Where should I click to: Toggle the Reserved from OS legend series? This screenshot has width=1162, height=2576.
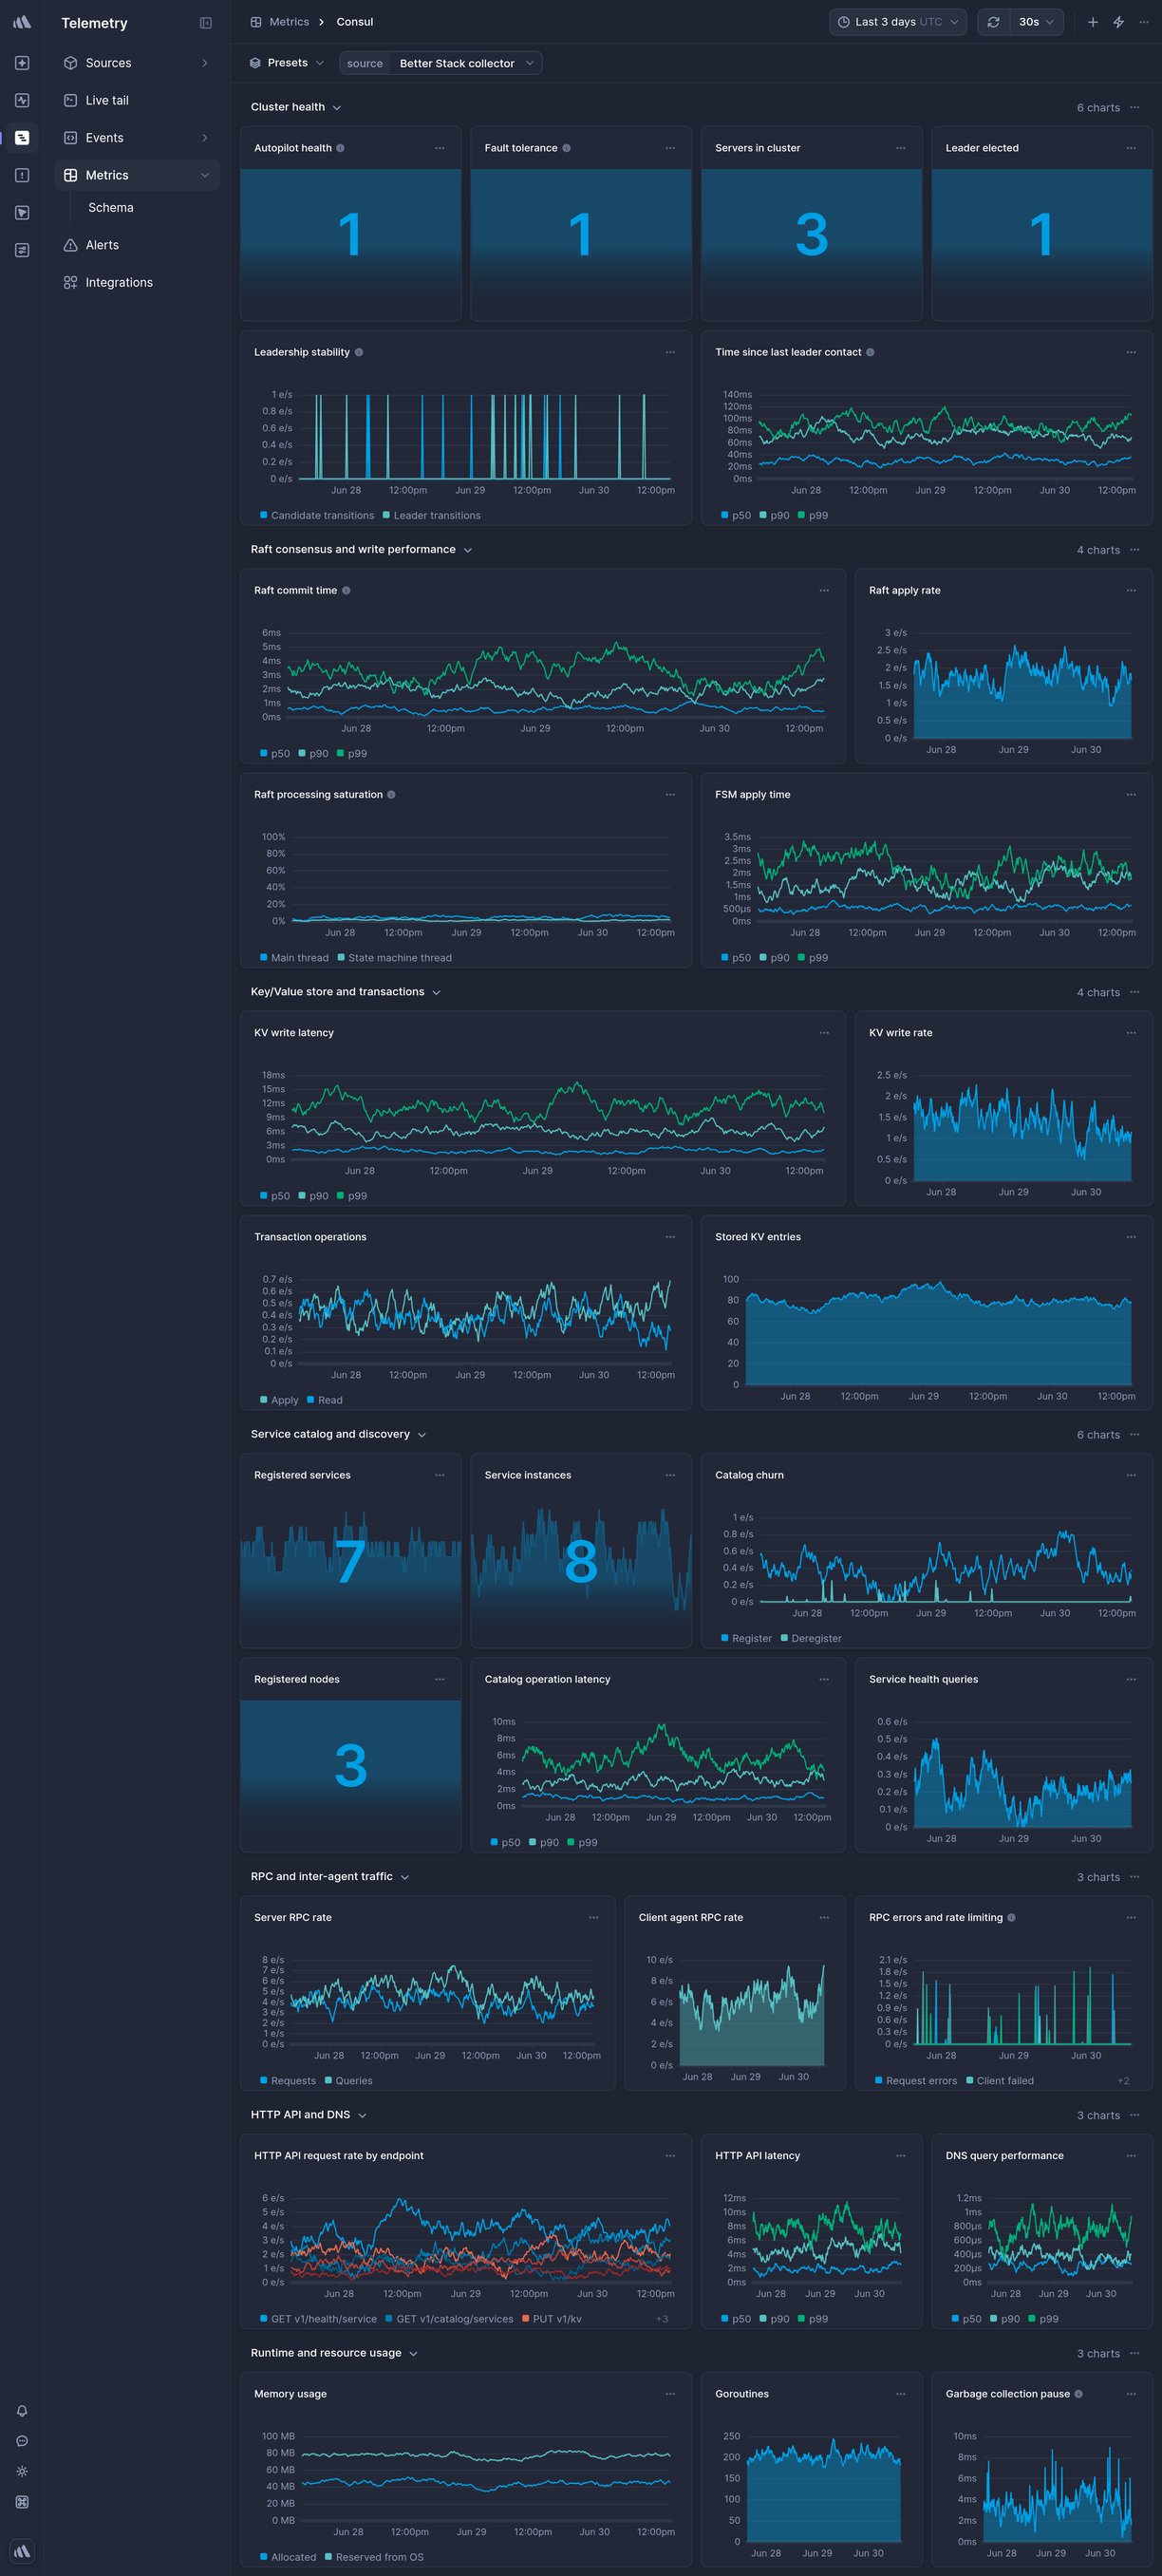(374, 2557)
